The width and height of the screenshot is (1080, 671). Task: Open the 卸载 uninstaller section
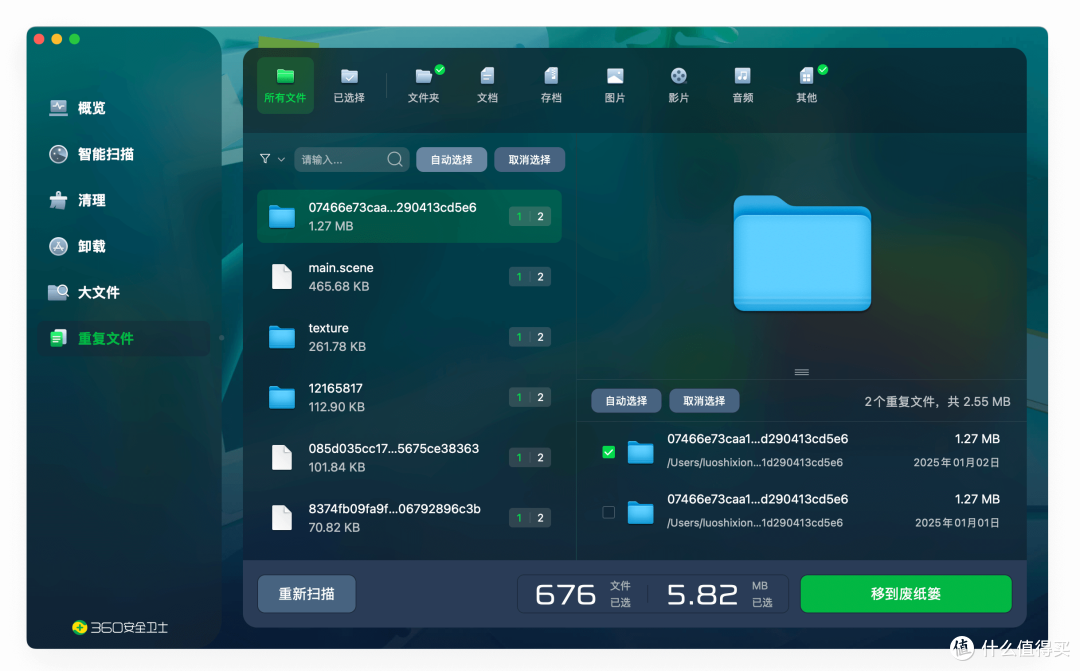(x=77, y=246)
